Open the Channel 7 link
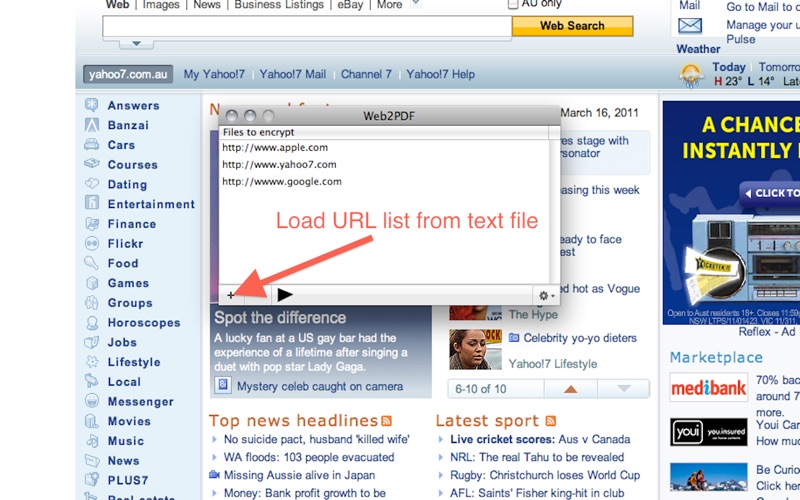800x500 pixels. point(366,74)
